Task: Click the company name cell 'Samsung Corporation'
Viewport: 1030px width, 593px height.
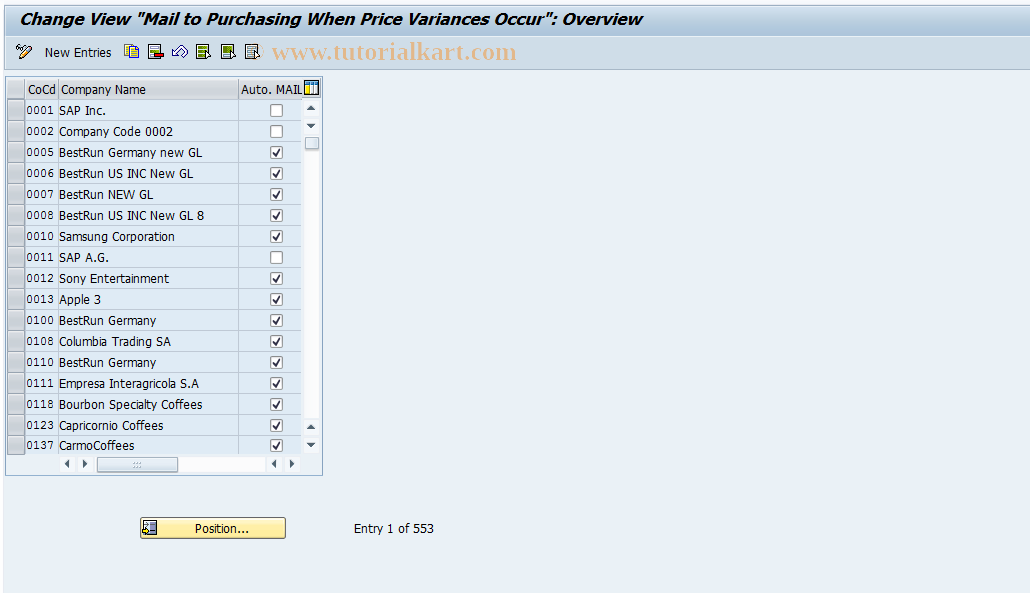Action: tap(148, 236)
